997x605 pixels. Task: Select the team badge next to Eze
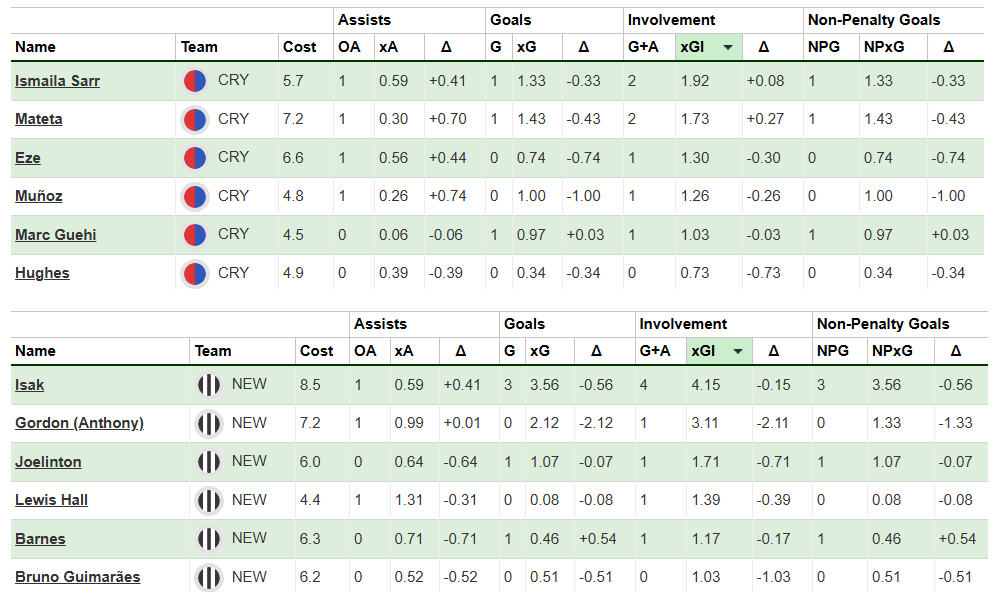(x=195, y=158)
